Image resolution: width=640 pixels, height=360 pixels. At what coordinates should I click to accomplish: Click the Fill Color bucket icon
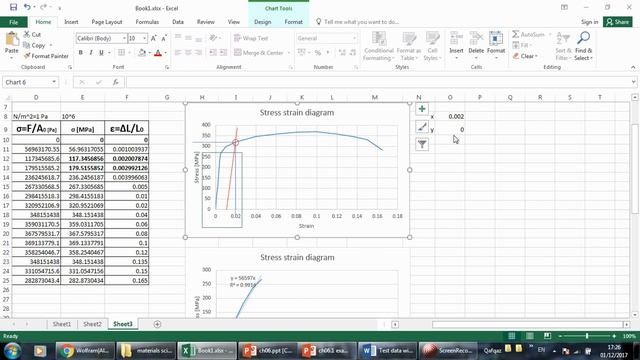(x=142, y=53)
